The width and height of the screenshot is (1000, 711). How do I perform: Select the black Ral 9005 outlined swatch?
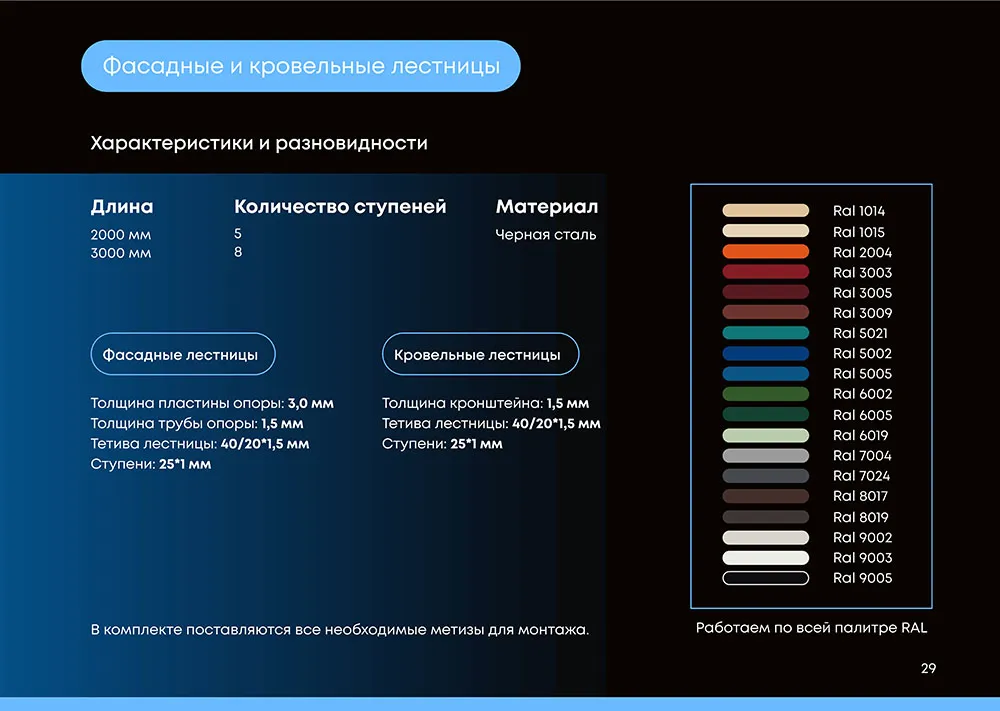click(765, 578)
